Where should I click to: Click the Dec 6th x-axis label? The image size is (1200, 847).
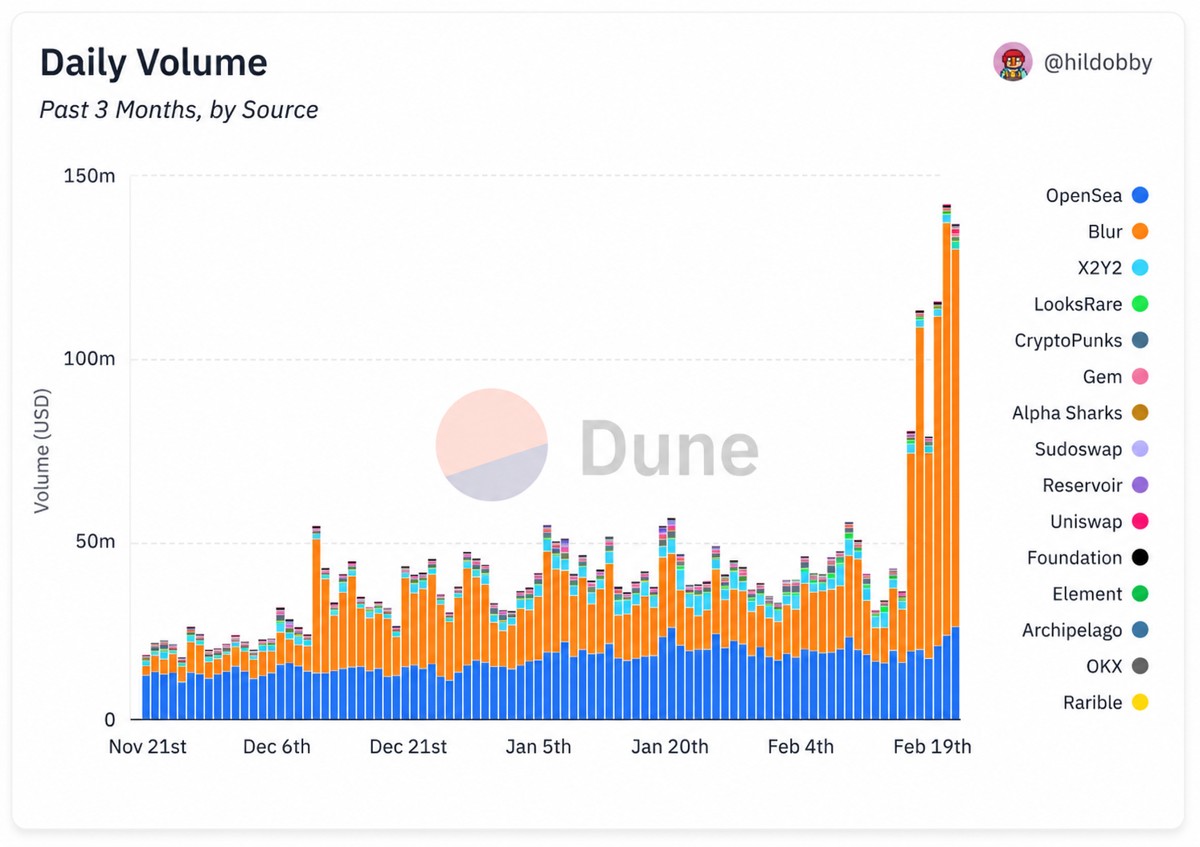277,747
